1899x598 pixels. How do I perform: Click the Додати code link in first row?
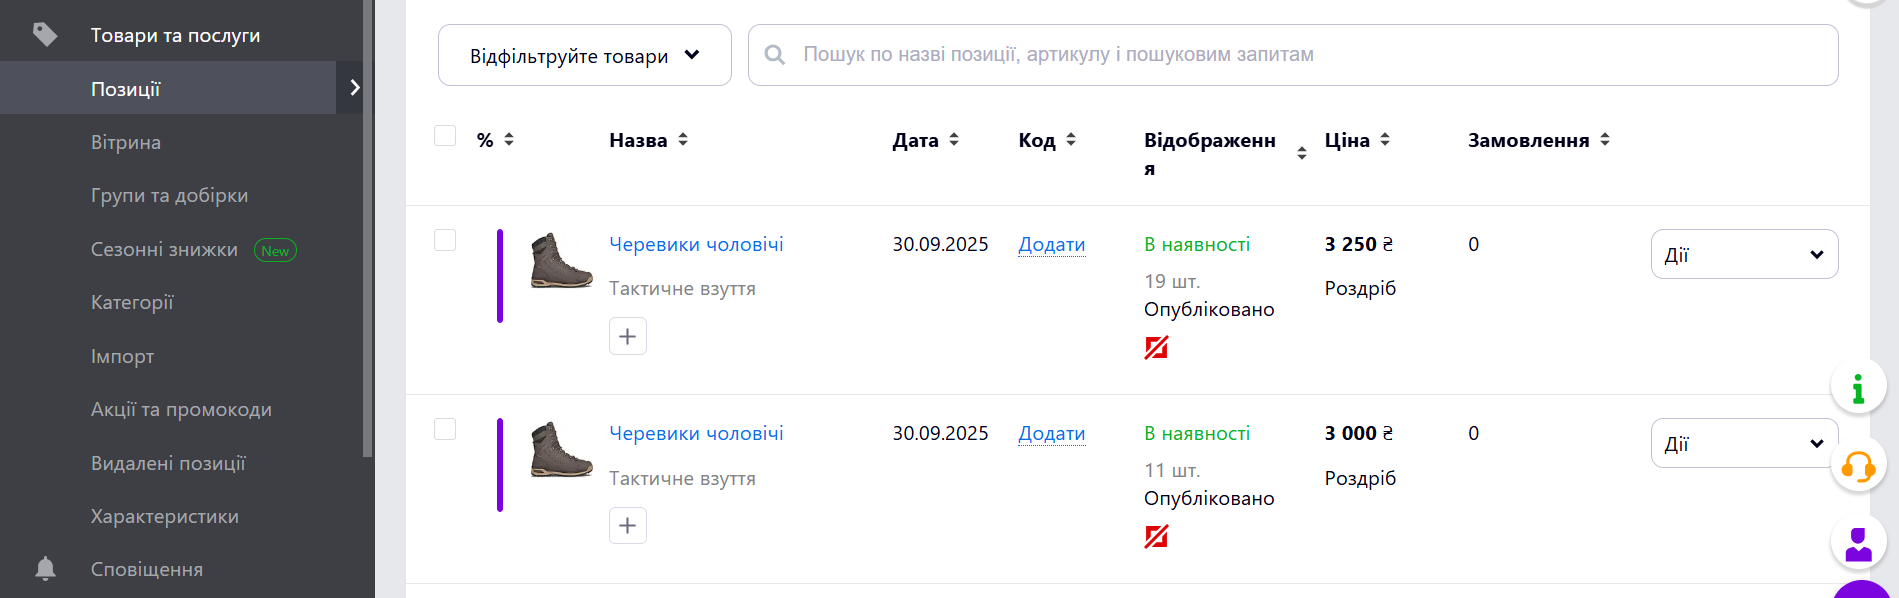(x=1051, y=245)
